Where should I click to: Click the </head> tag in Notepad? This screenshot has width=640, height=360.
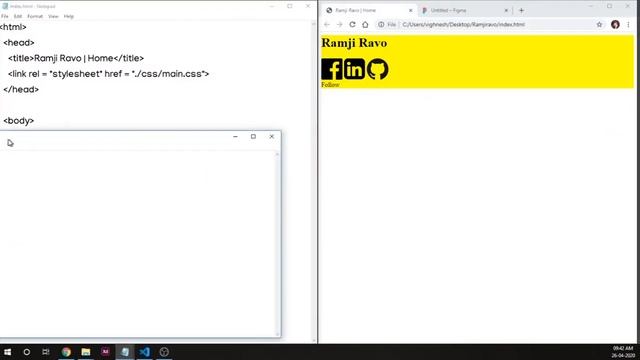pyautogui.click(x=21, y=89)
